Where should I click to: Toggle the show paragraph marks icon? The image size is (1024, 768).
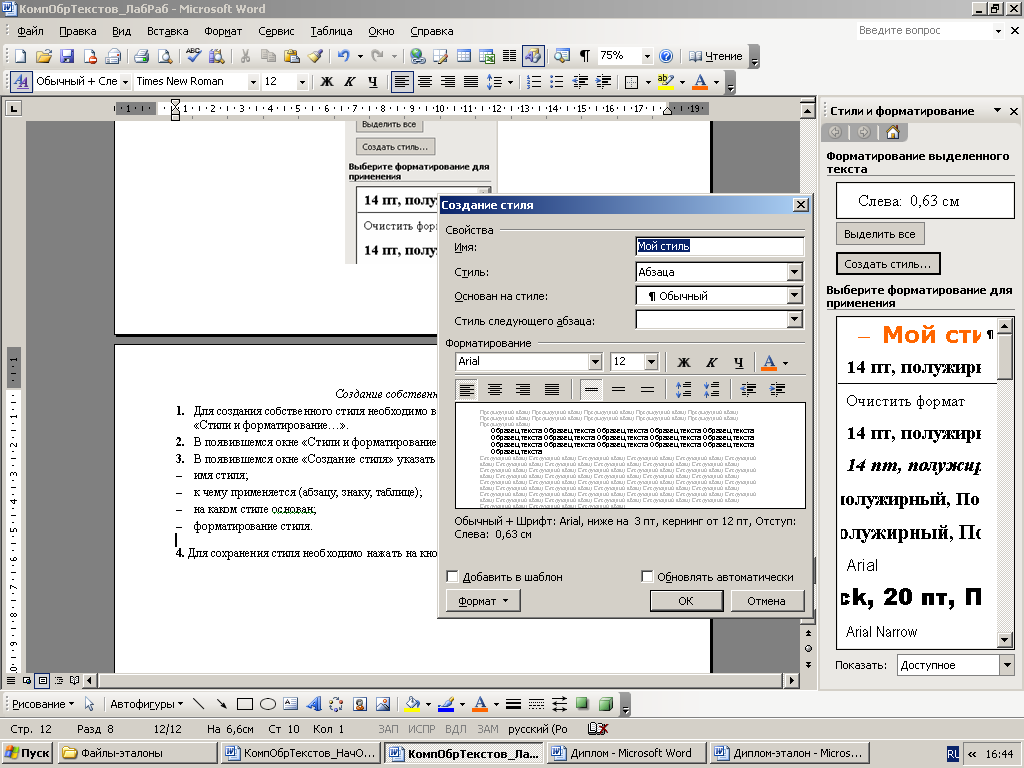(x=584, y=57)
